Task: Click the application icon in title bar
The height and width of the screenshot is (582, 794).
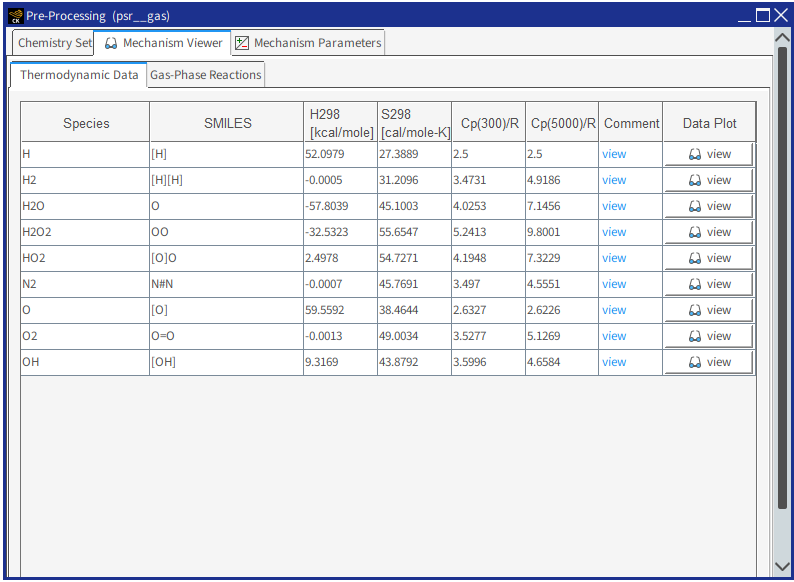Action: coord(15,15)
